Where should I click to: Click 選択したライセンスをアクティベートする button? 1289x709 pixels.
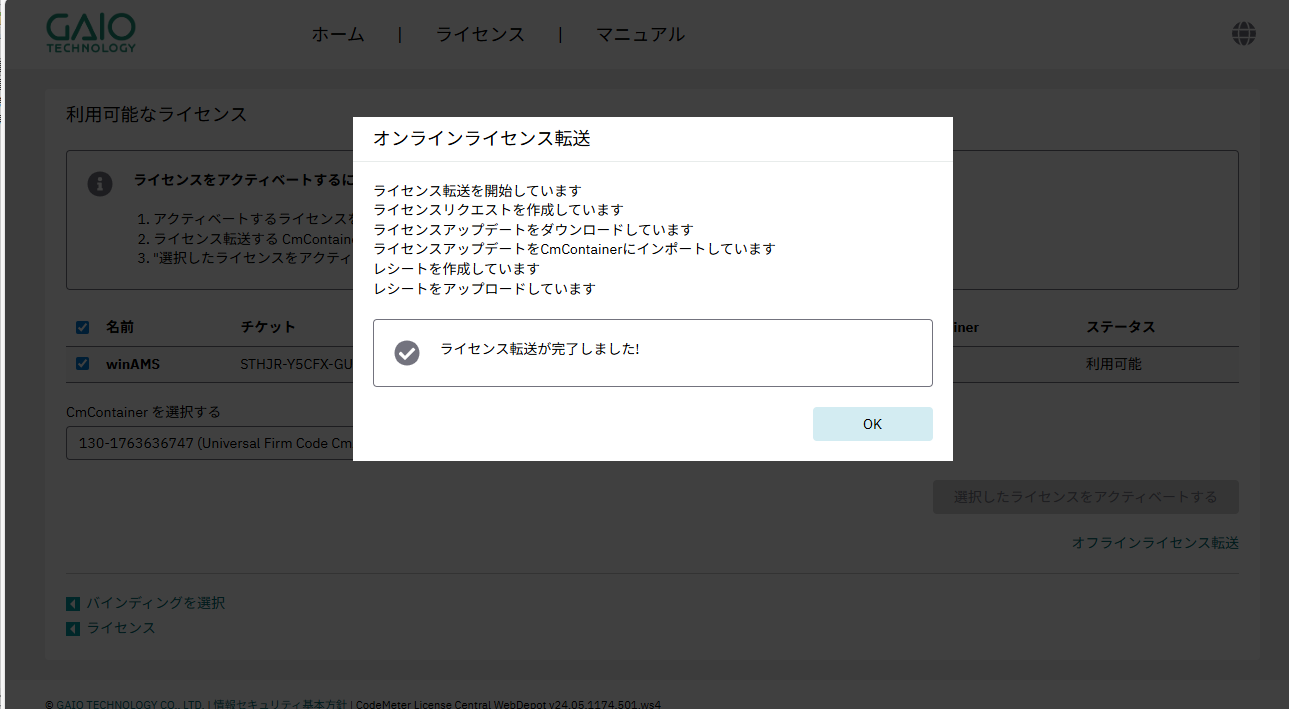click(x=1085, y=497)
